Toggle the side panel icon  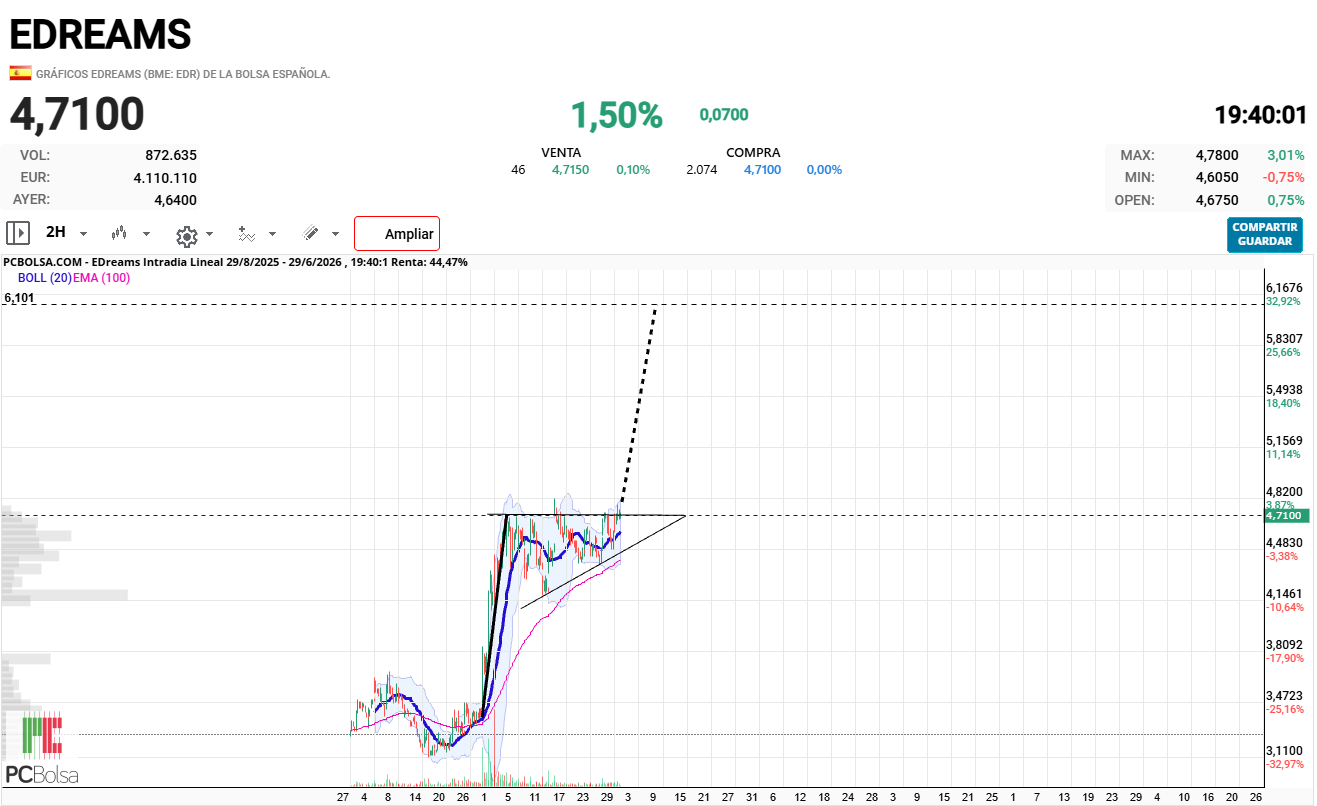[18, 233]
